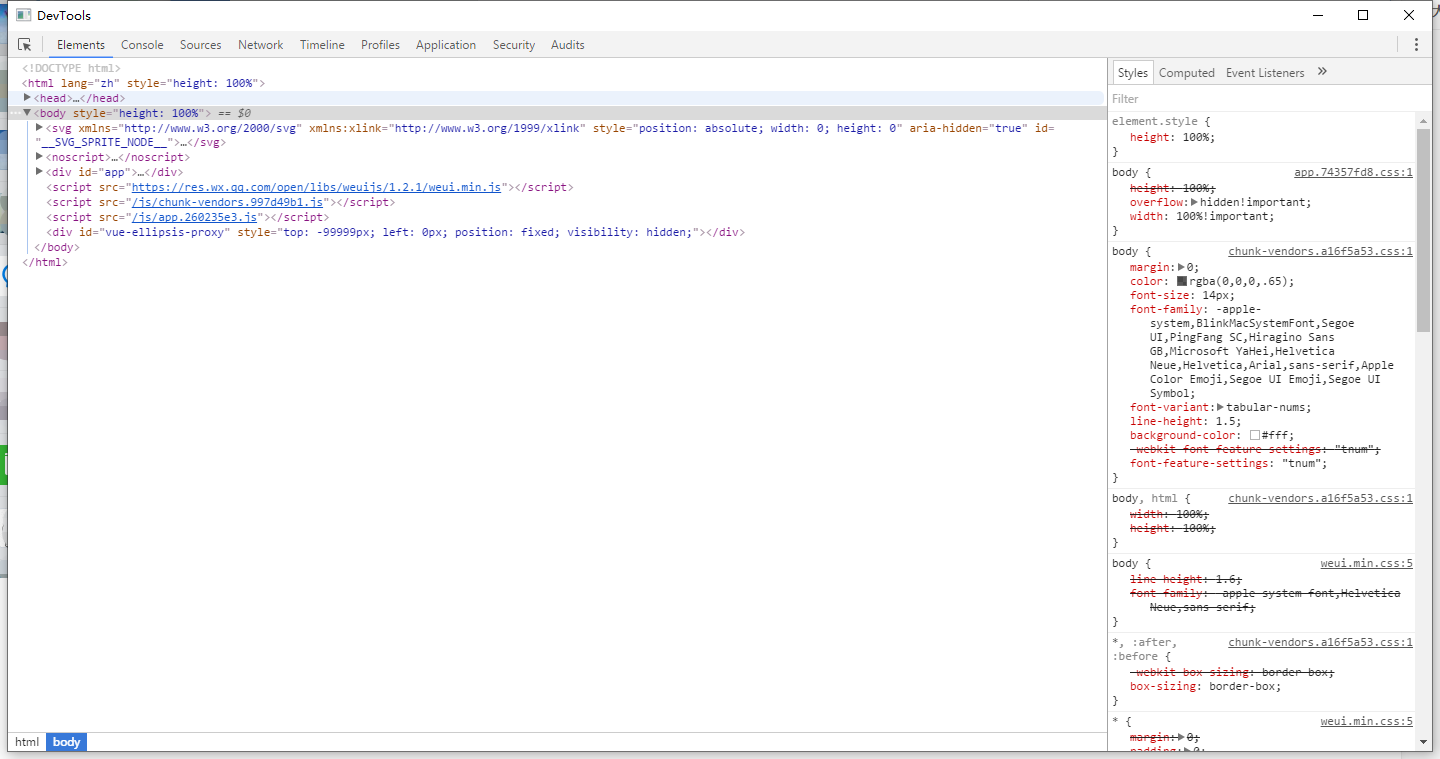Select the closing body tag line

click(56, 247)
